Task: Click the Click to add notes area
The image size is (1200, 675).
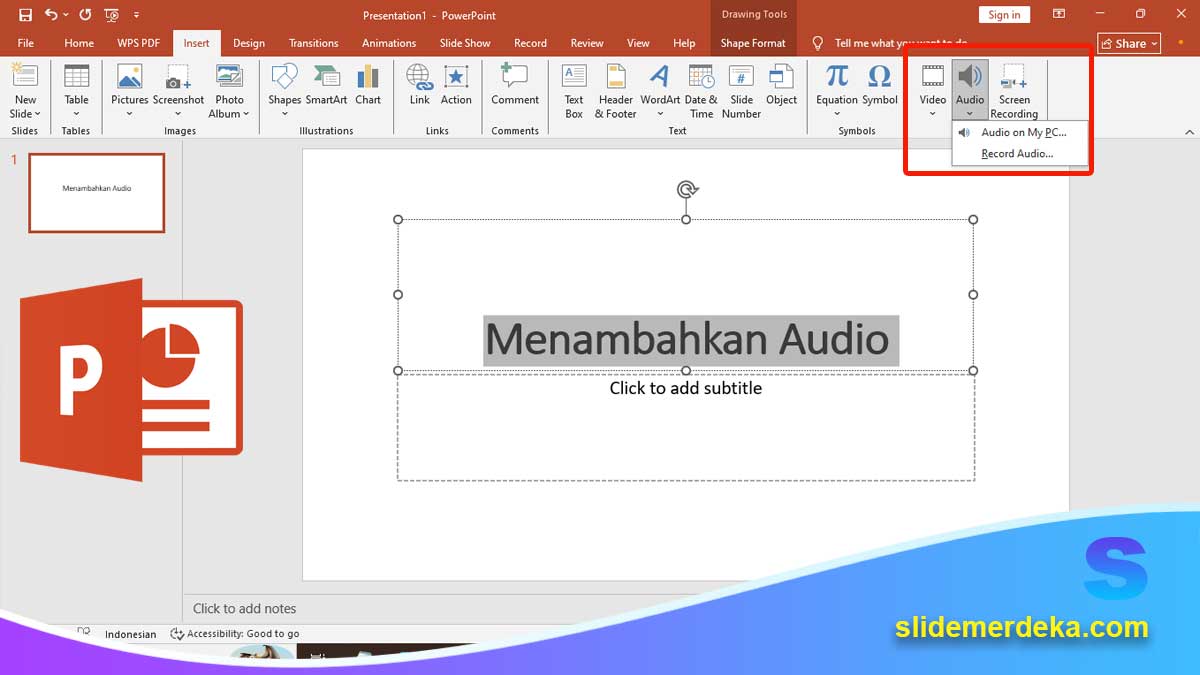Action: [x=244, y=608]
